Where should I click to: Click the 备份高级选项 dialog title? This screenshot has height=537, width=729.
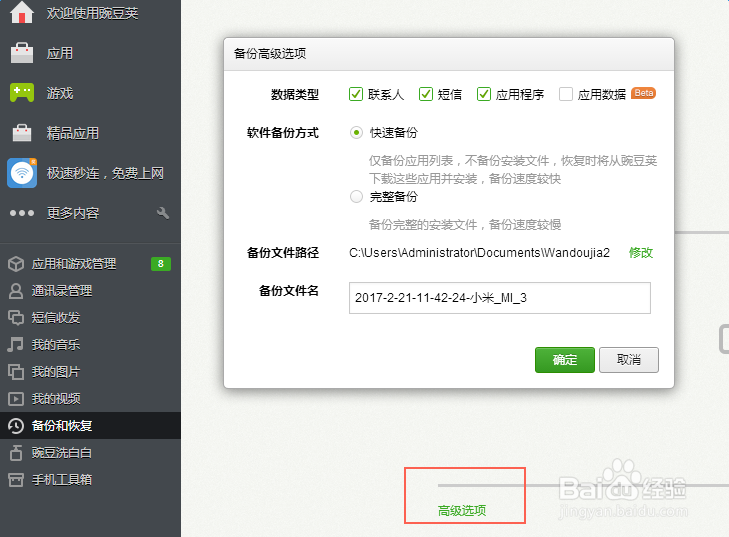click(x=270, y=53)
